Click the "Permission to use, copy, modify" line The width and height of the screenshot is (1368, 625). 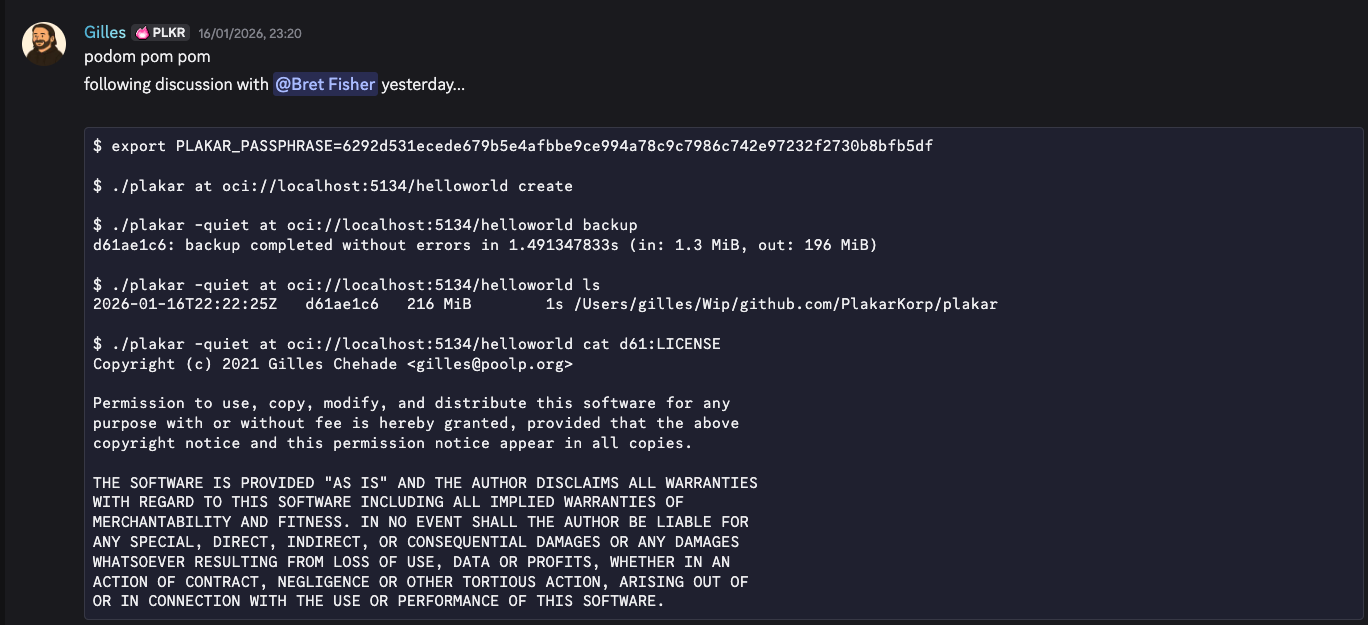tap(411, 403)
